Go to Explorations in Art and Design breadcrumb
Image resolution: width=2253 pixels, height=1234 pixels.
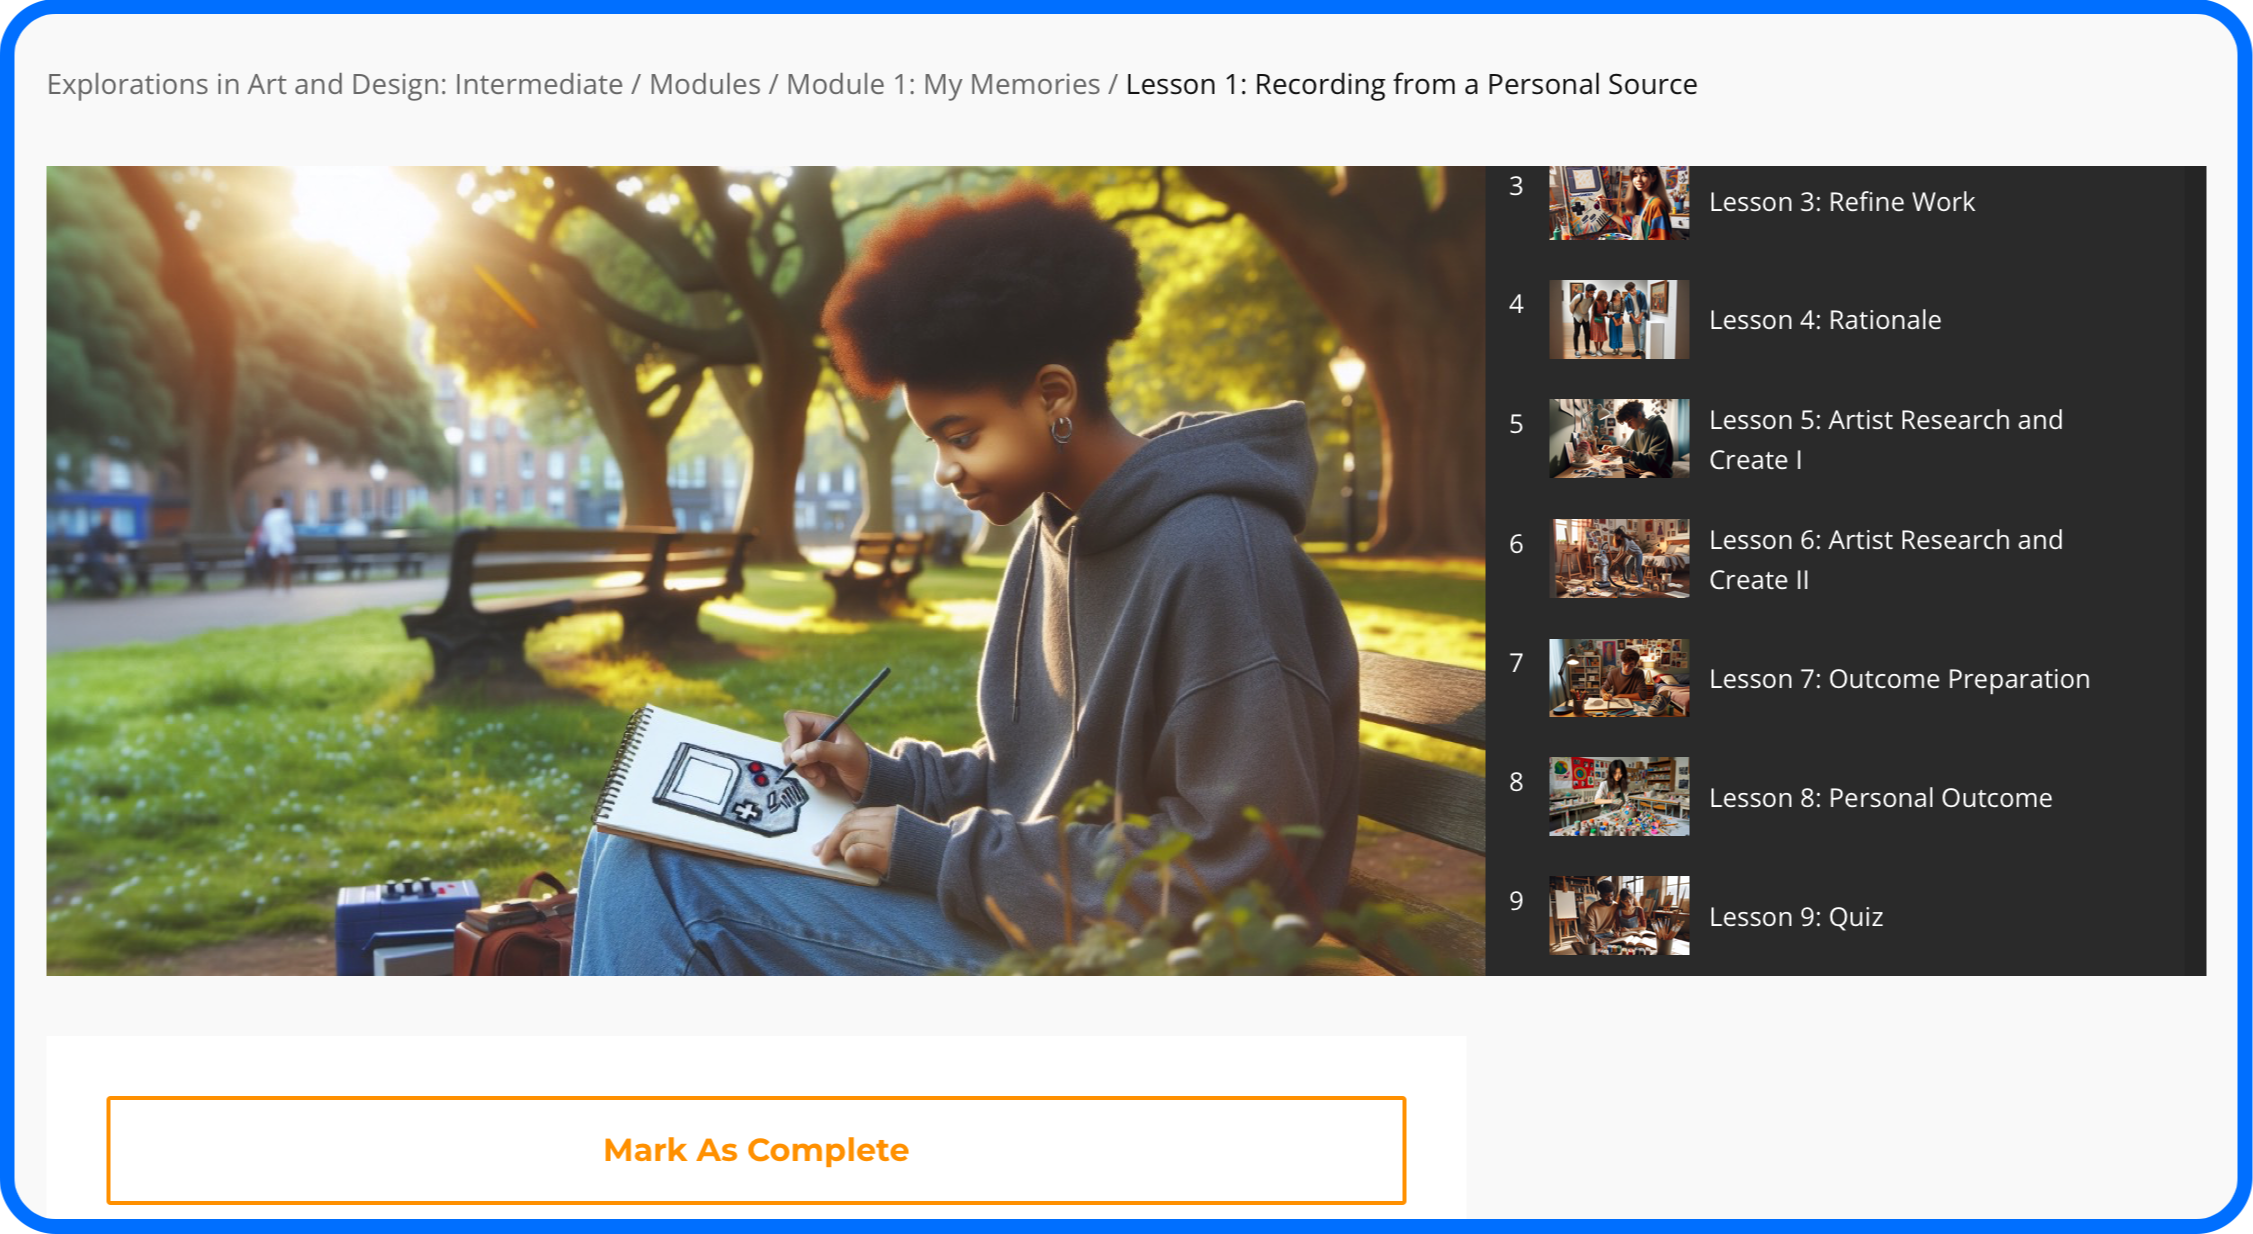[334, 84]
